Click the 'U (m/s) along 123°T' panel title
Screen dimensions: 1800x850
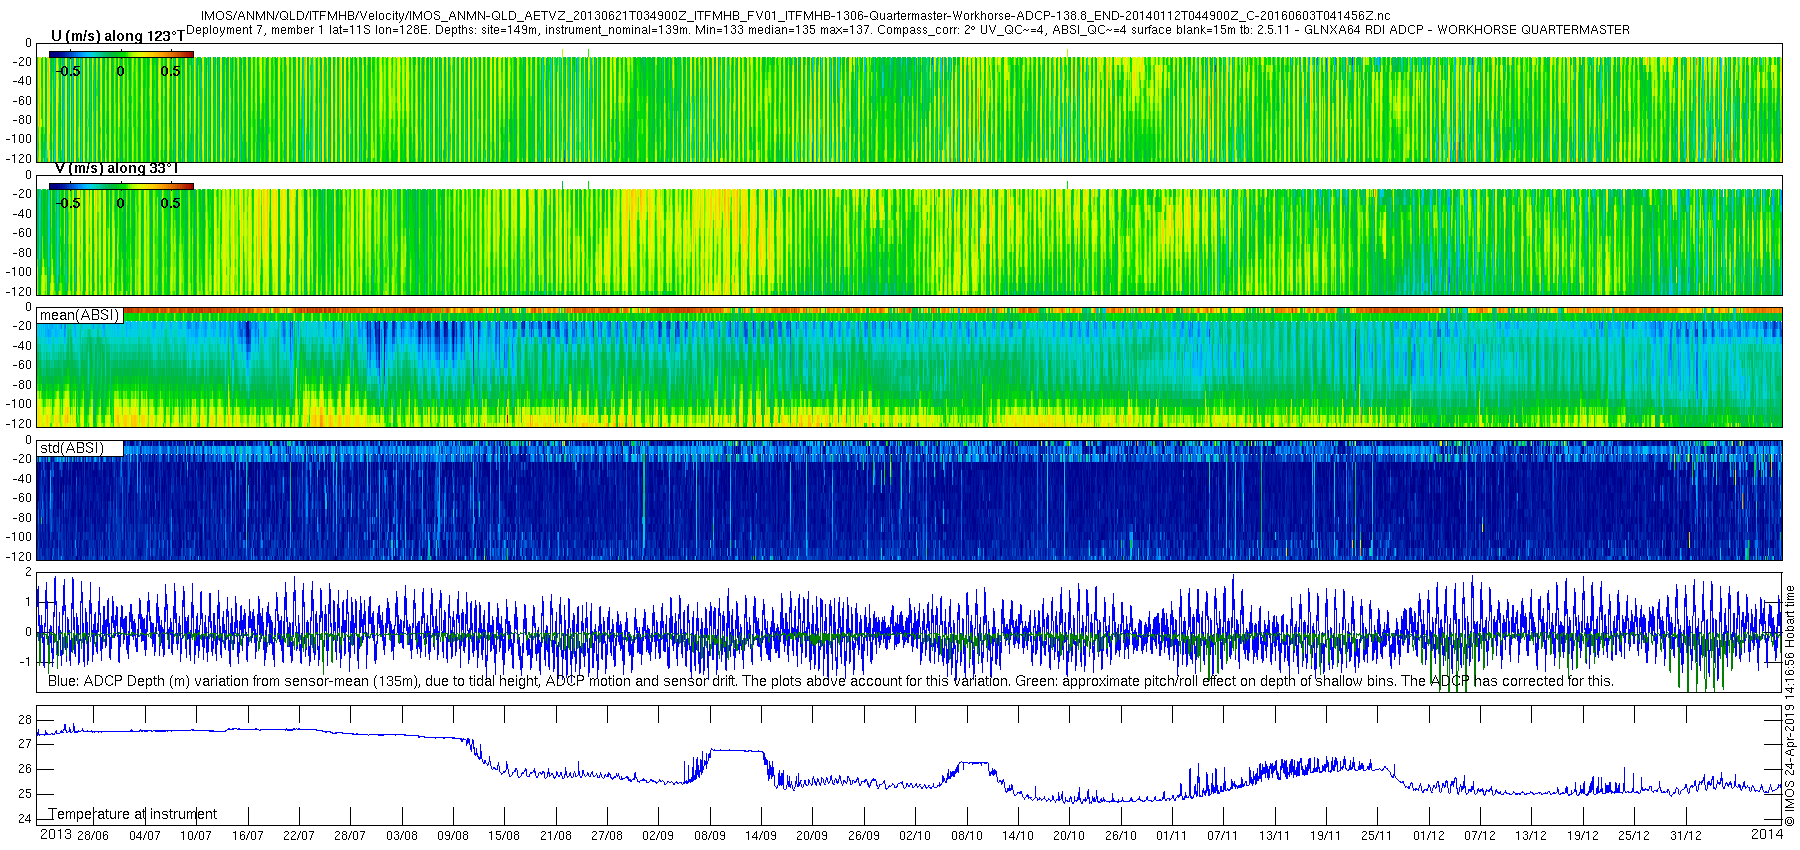coord(117,36)
